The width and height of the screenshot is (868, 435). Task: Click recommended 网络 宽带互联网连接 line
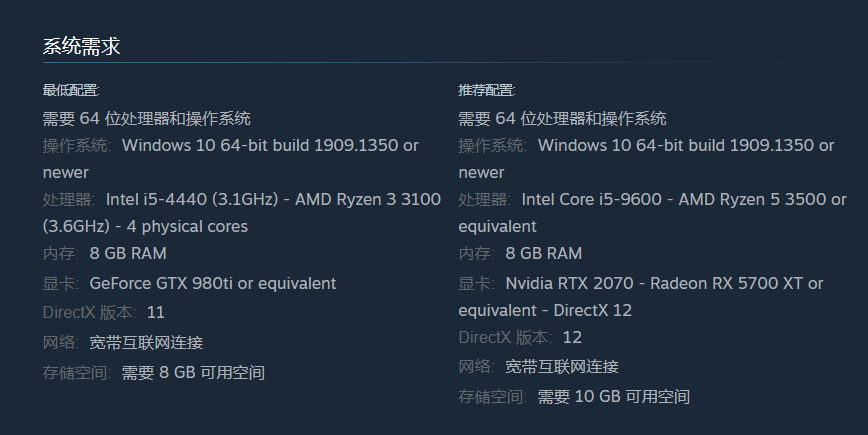539,366
